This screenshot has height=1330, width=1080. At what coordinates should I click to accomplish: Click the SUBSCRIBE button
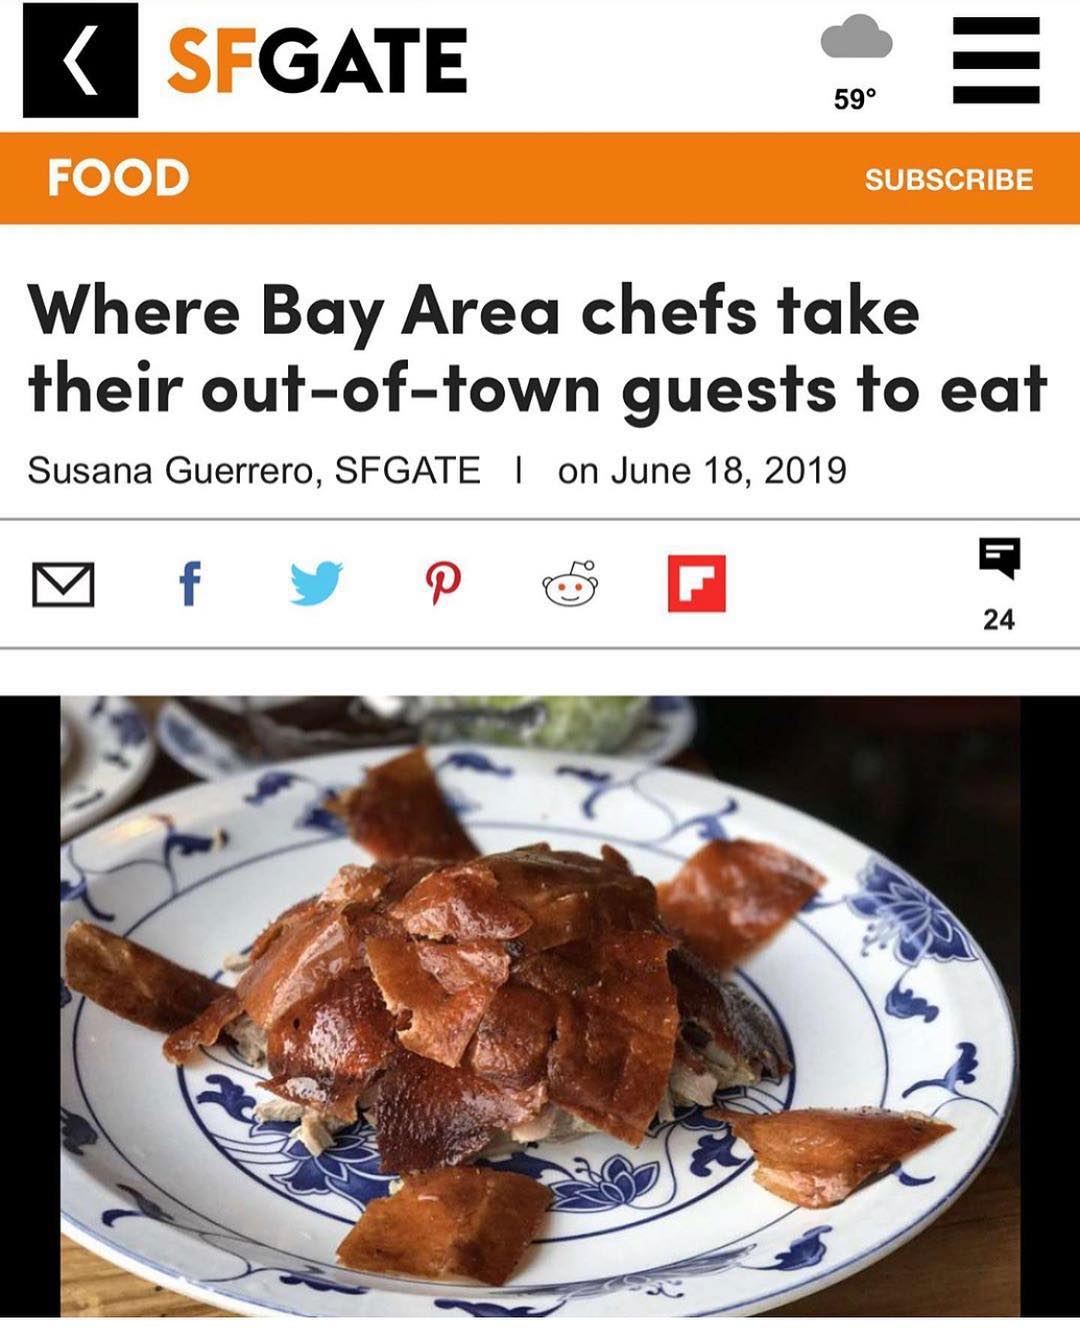point(949,179)
